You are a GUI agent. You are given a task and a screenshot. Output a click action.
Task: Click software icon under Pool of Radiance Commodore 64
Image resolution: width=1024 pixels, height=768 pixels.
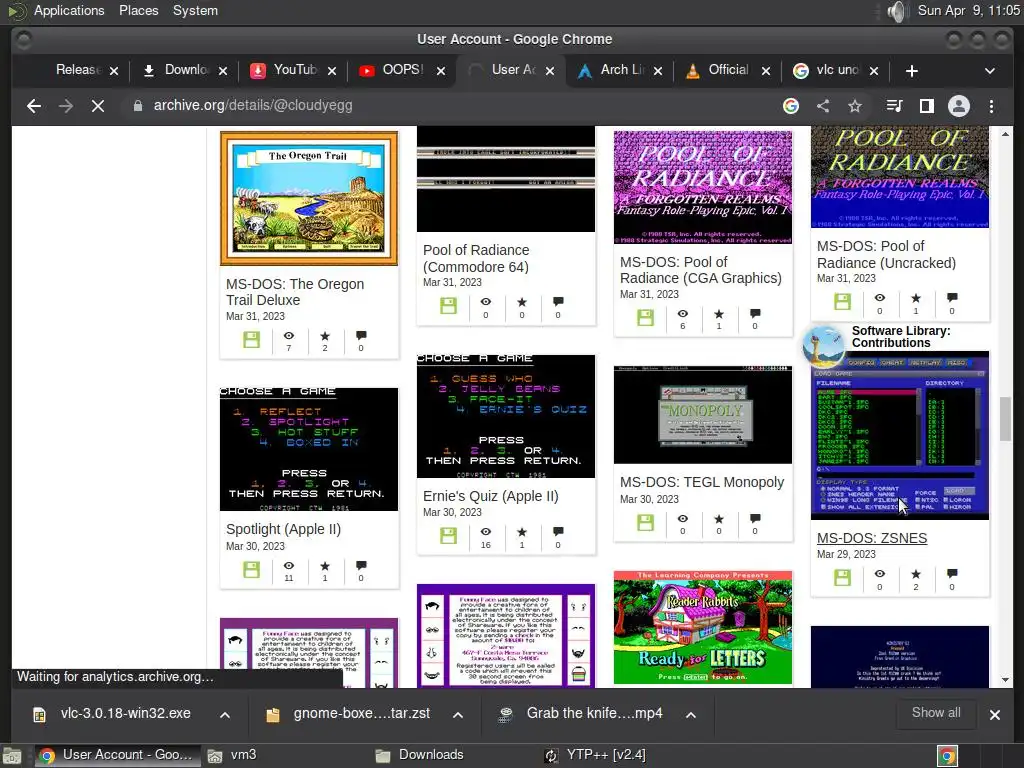pyautogui.click(x=449, y=306)
